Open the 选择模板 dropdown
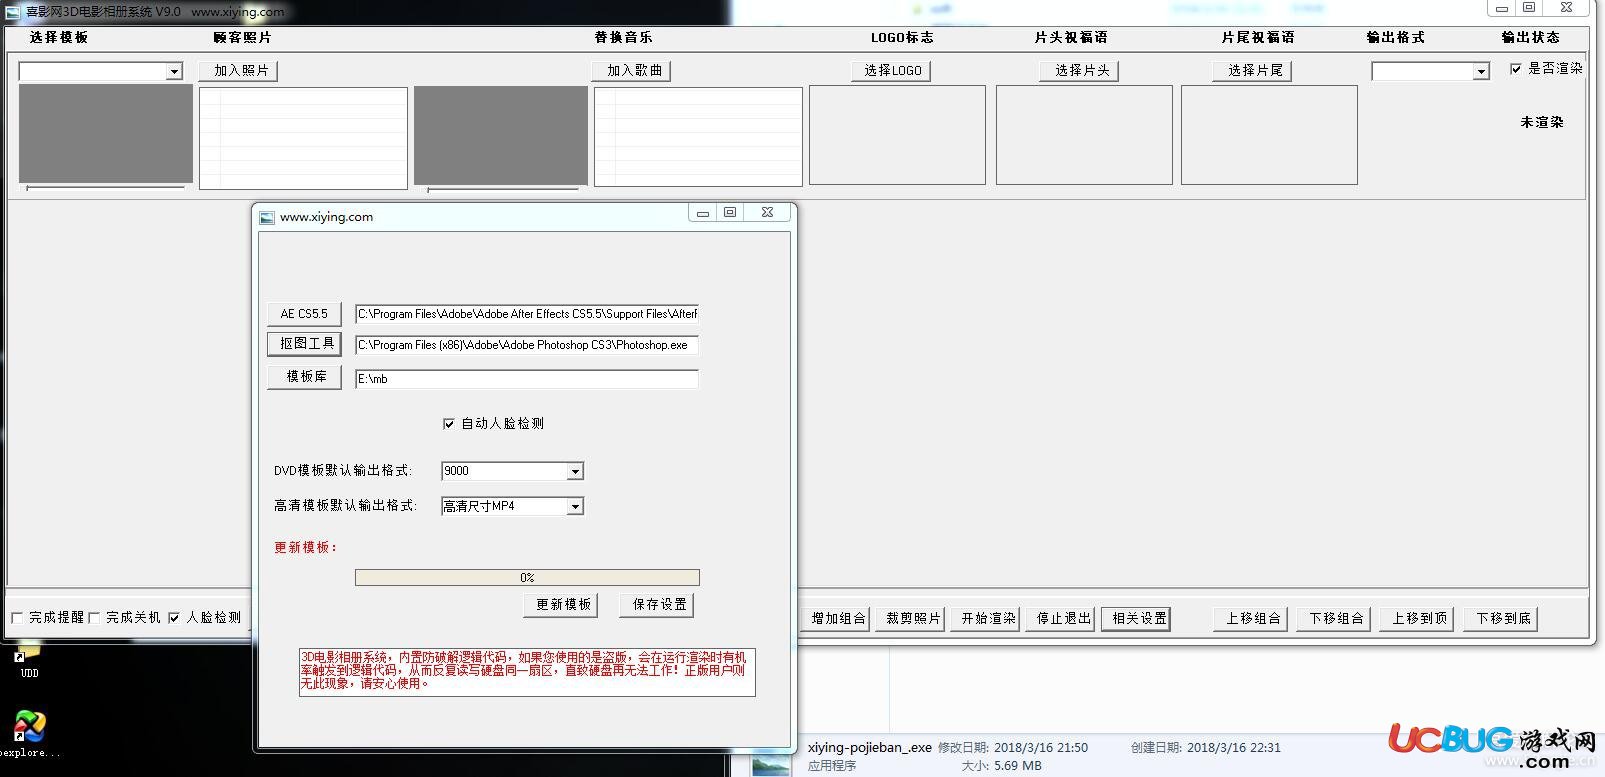 [x=174, y=72]
